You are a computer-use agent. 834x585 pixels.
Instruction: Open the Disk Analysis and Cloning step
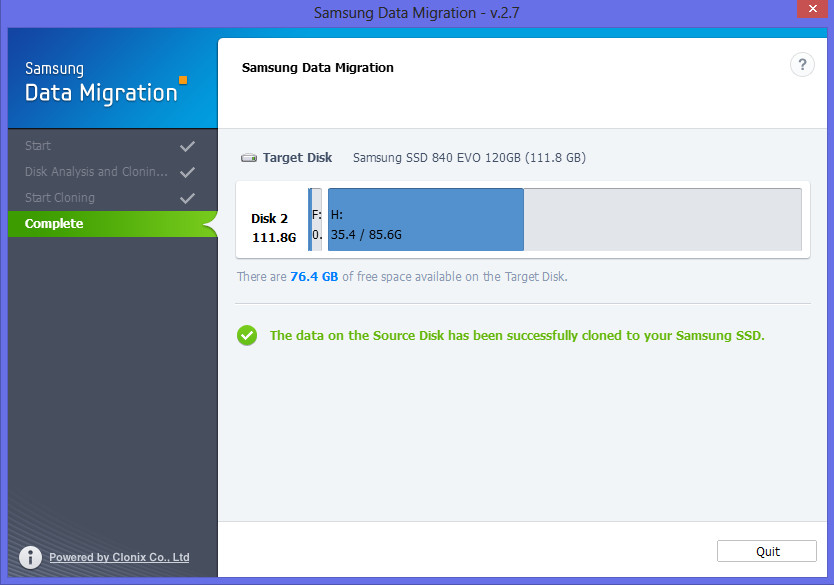[95, 171]
